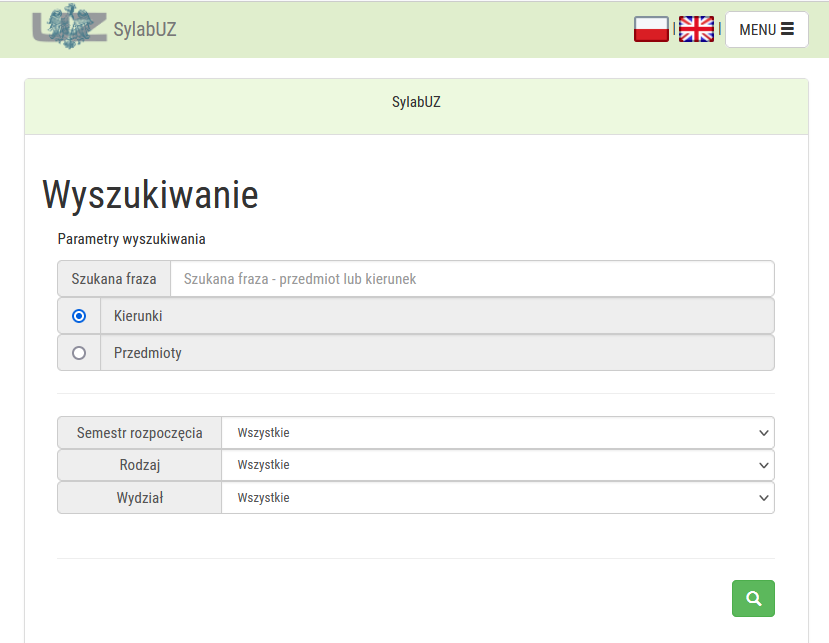Expand the Semestr rozpoczęcia dropdown
Screen dimensions: 829x643
pyautogui.click(x=497, y=433)
